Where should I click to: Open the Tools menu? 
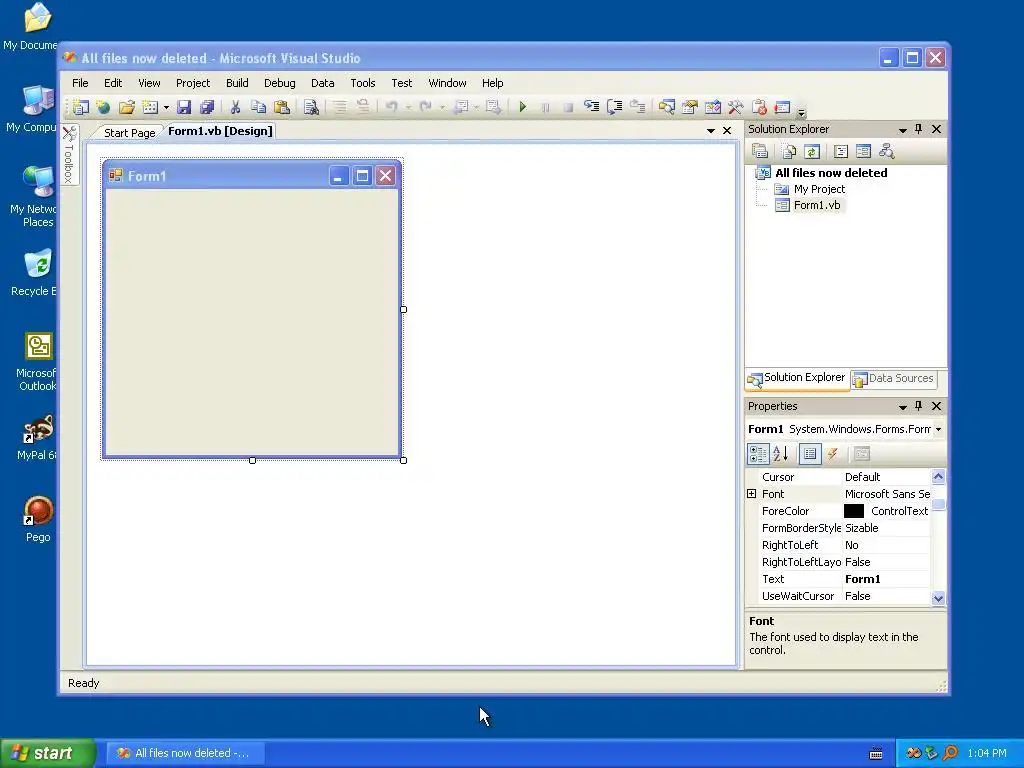pos(362,83)
